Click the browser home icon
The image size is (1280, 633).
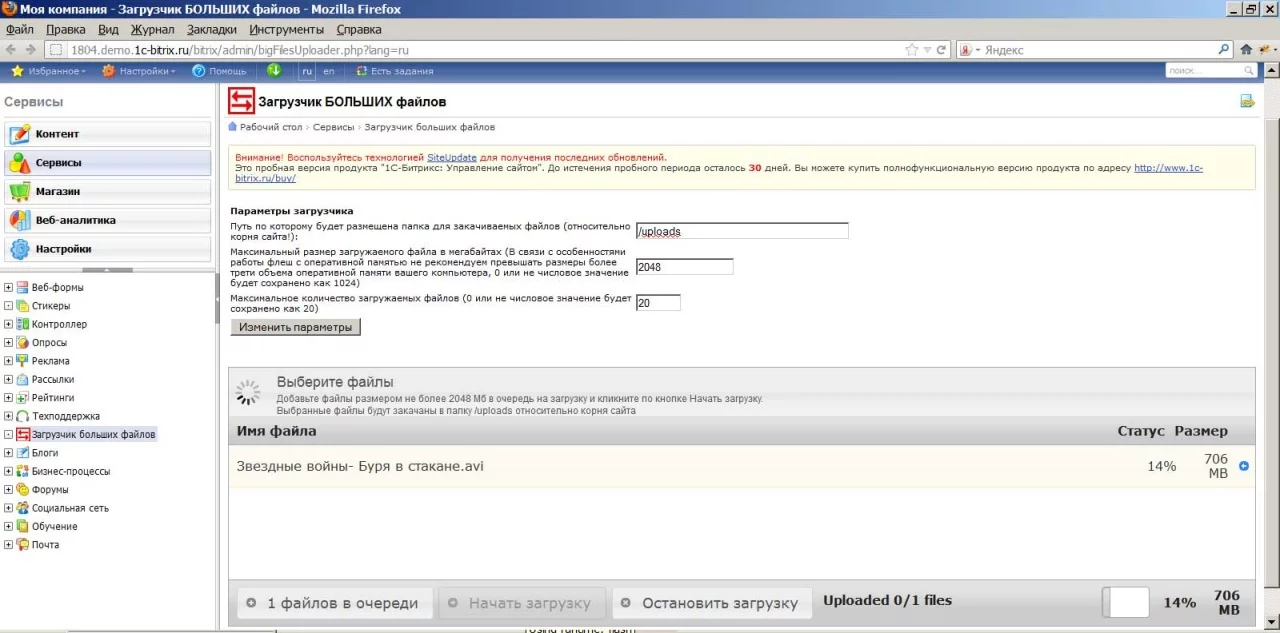[x=1246, y=49]
